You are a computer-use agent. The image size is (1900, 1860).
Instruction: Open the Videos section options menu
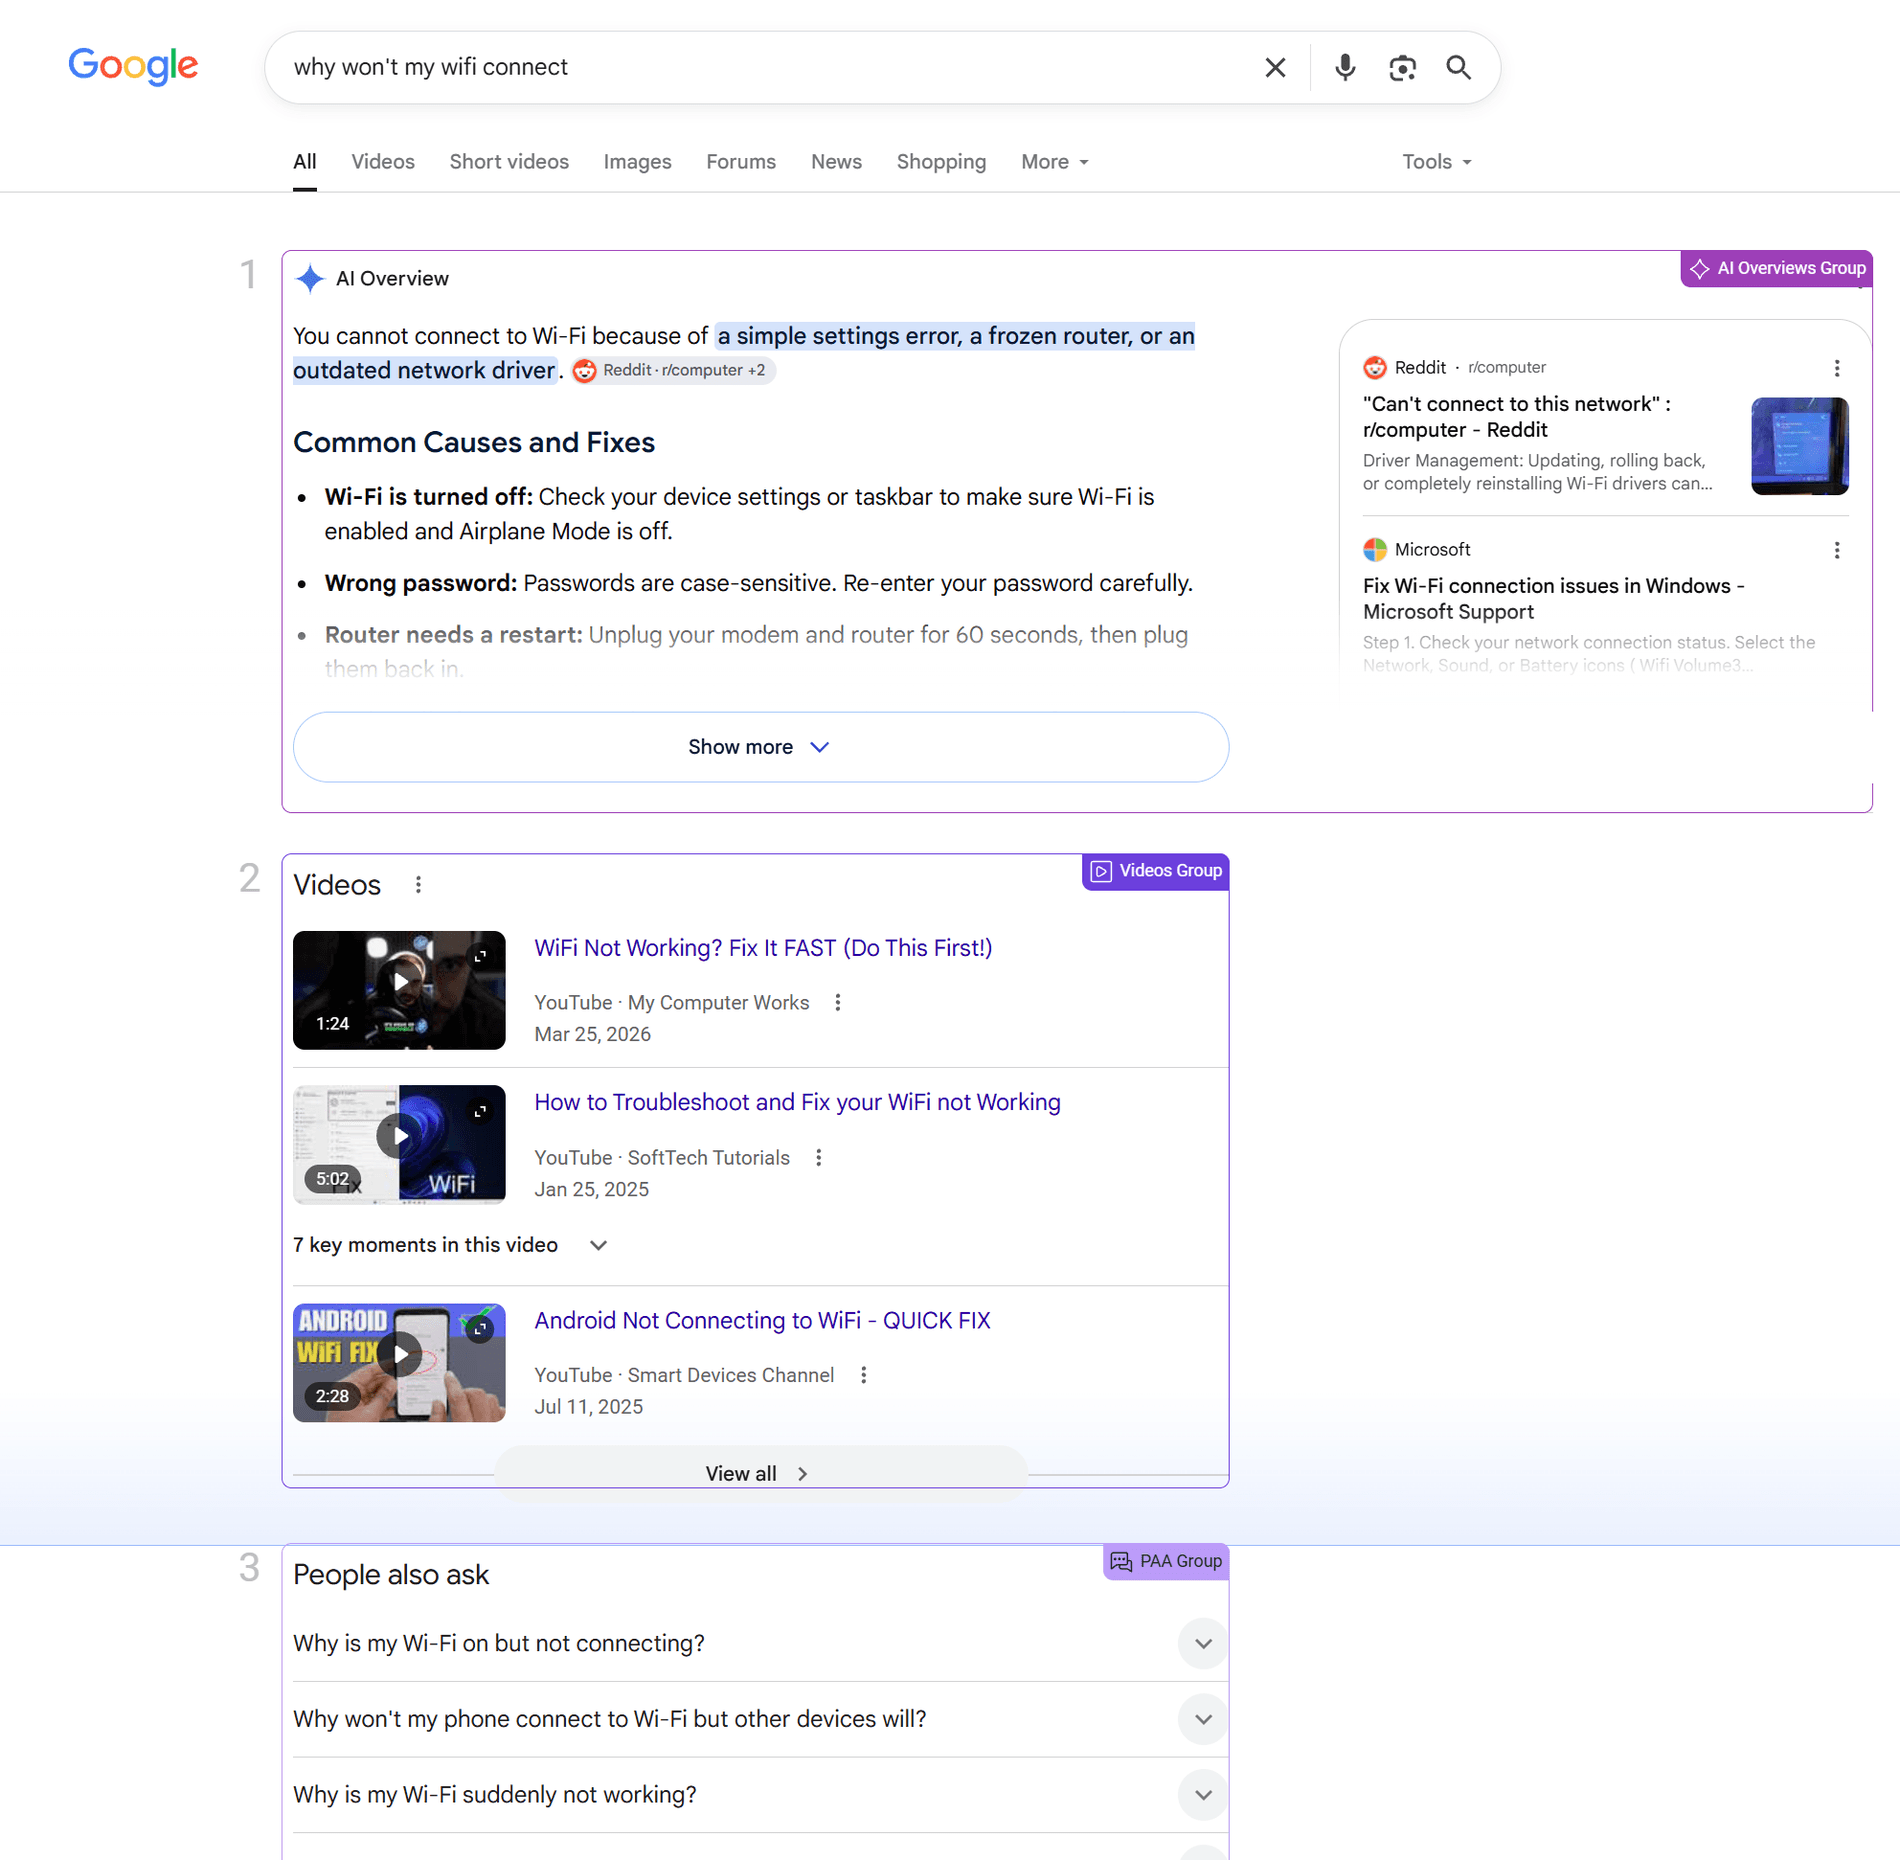[418, 885]
